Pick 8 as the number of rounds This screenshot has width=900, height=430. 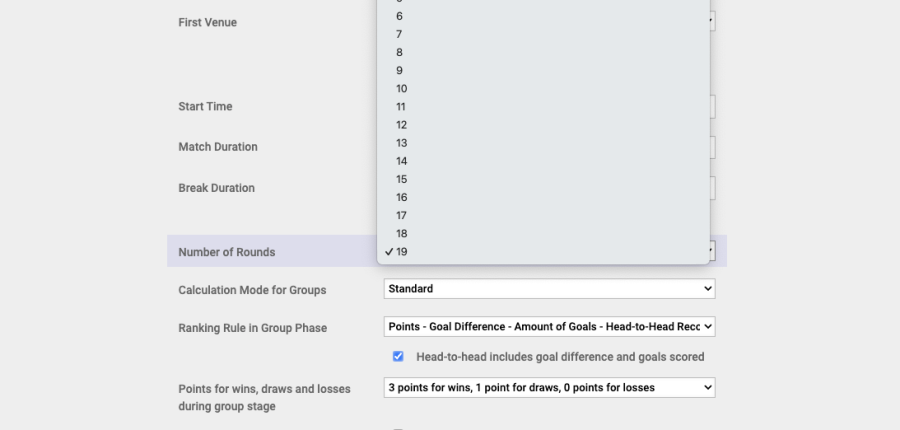(x=400, y=52)
